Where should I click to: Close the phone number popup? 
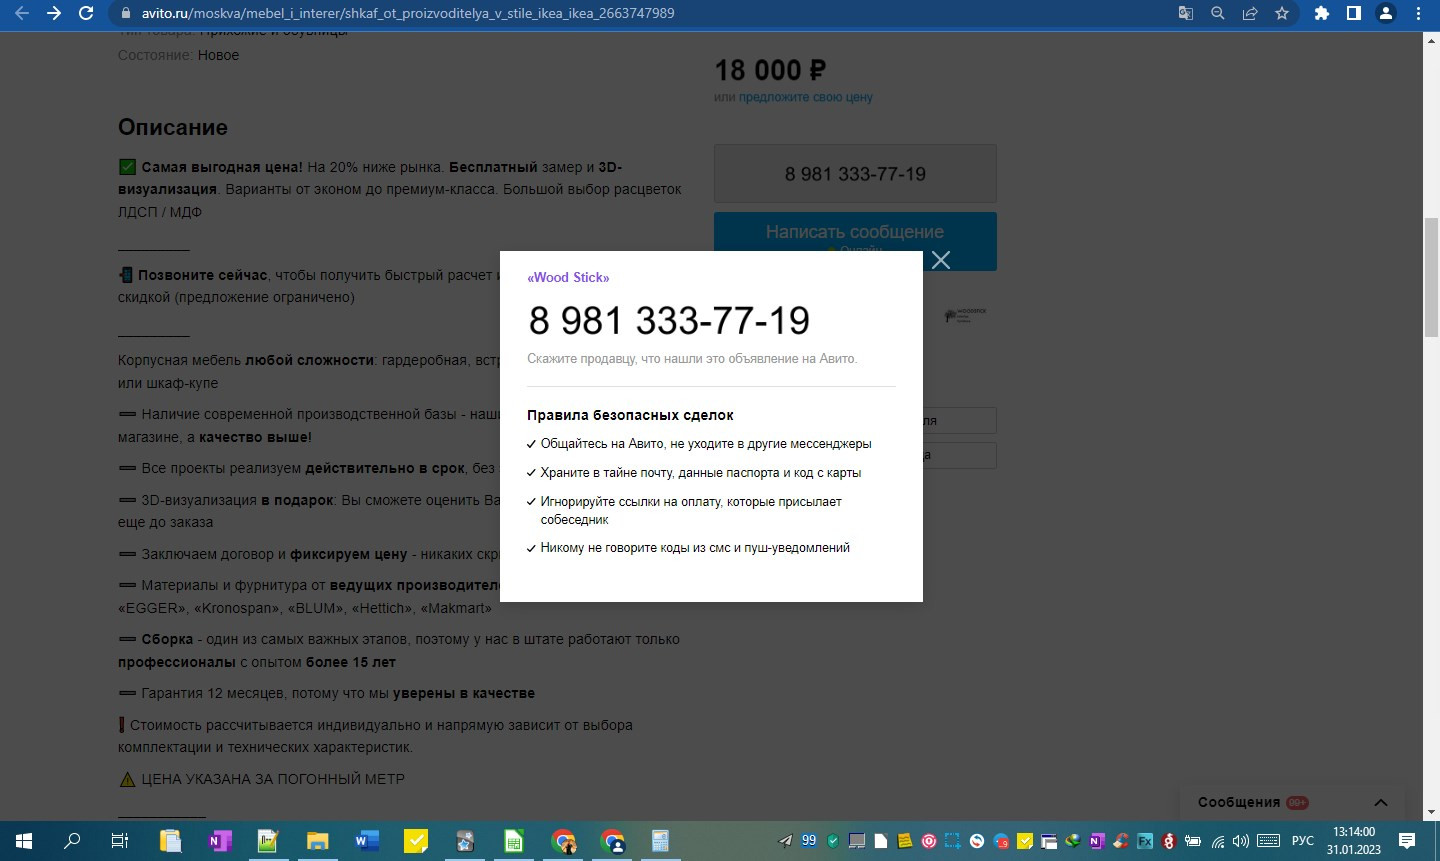[x=941, y=260]
